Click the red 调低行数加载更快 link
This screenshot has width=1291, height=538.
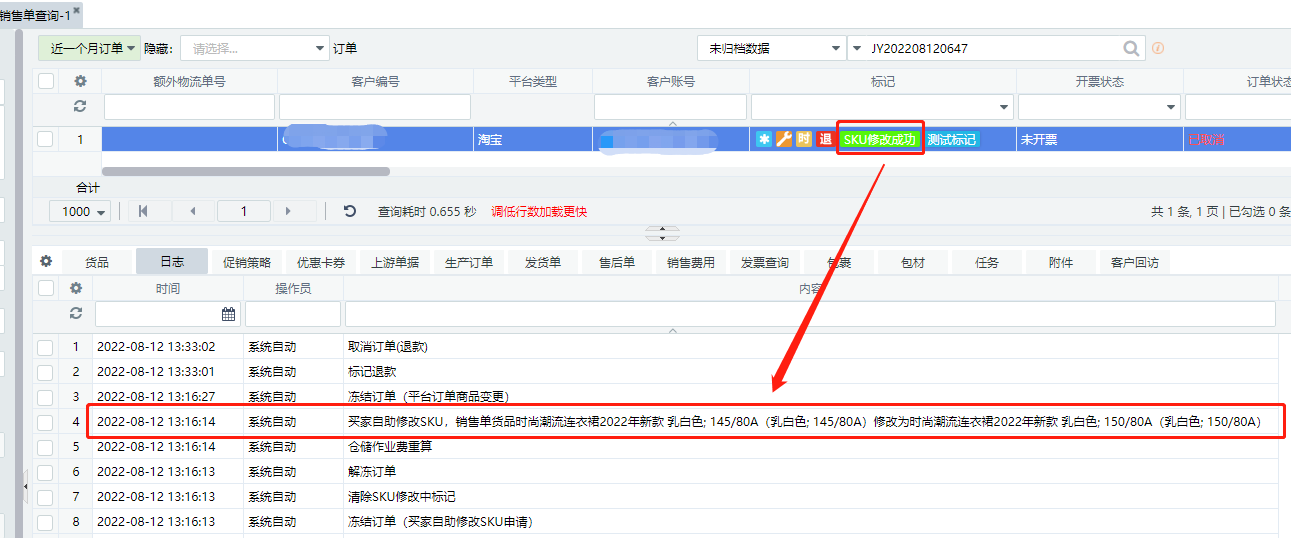(x=539, y=211)
